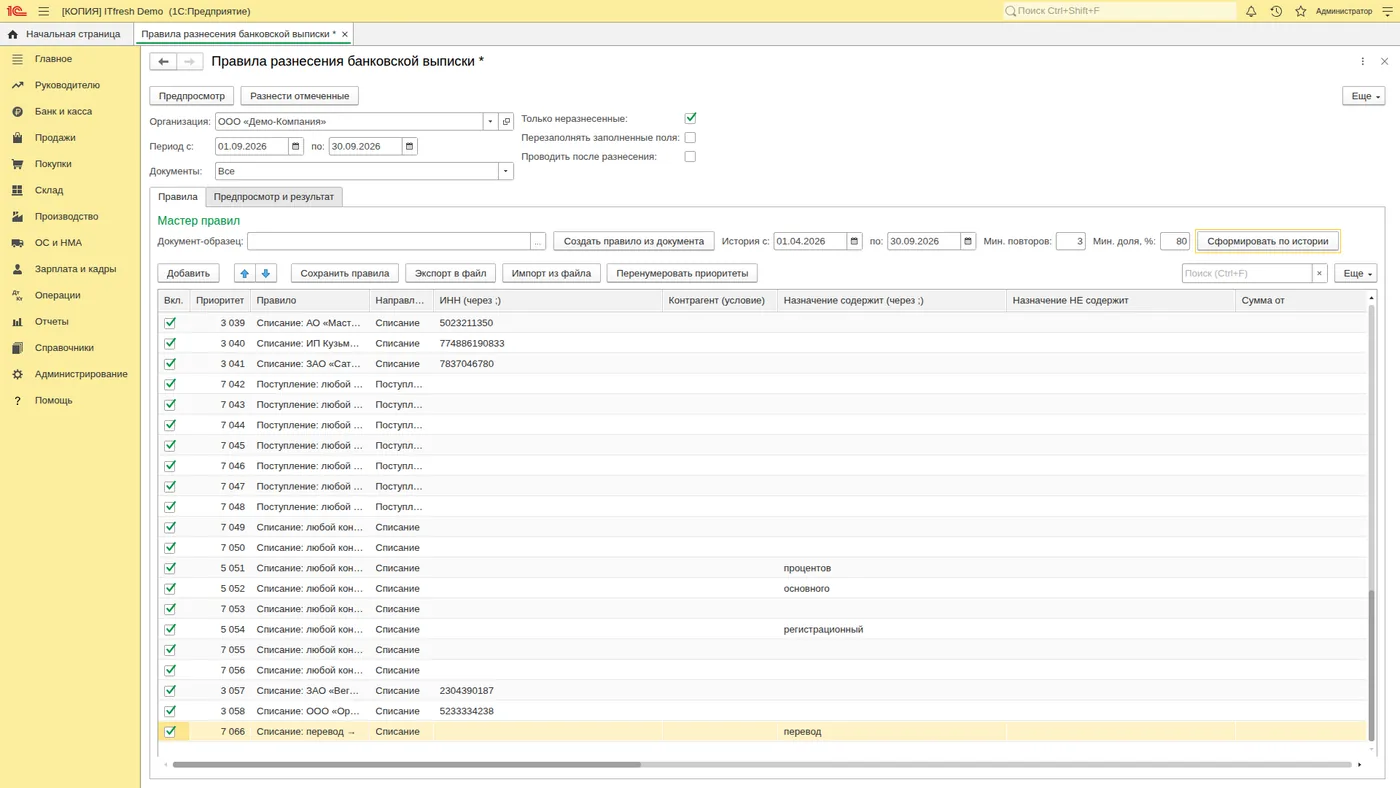Image resolution: width=1400 pixels, height=788 pixels.
Task: Click the table's horizontal scrollbar
Action: pyautogui.click(x=406, y=765)
